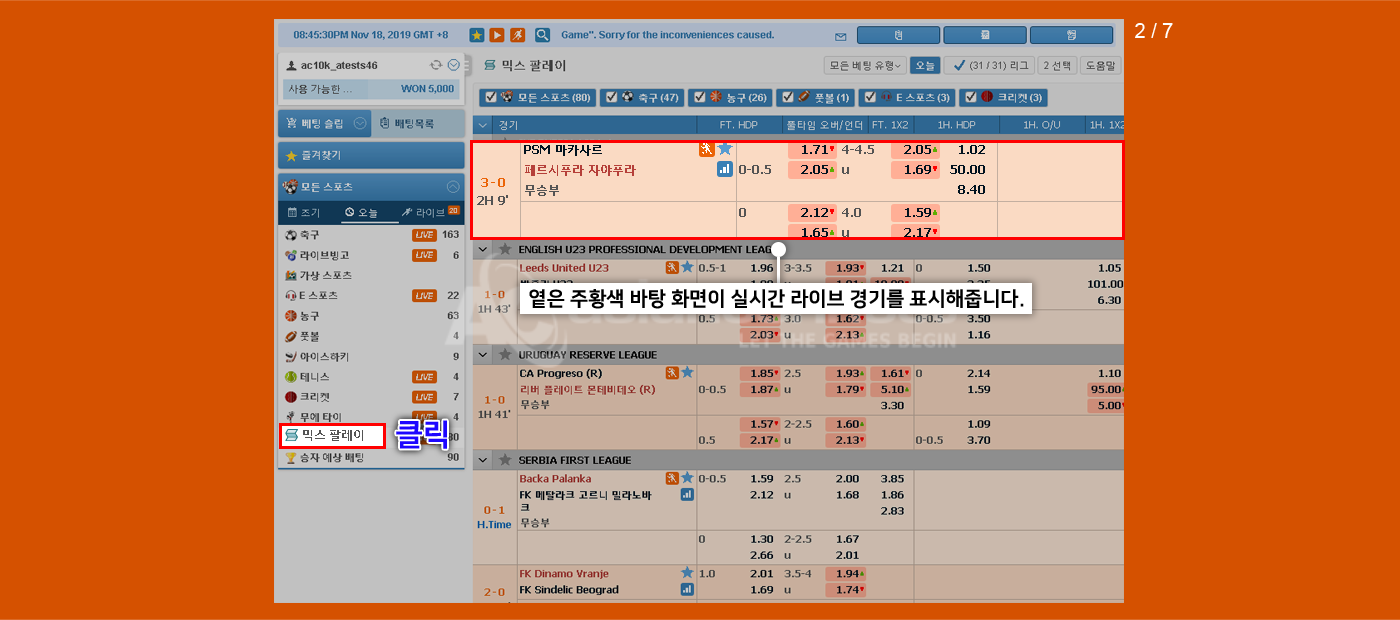Favorite the URUGUAY RESERVE LEAGUE star
Viewport: 1400px width, 620px height.
pos(506,355)
